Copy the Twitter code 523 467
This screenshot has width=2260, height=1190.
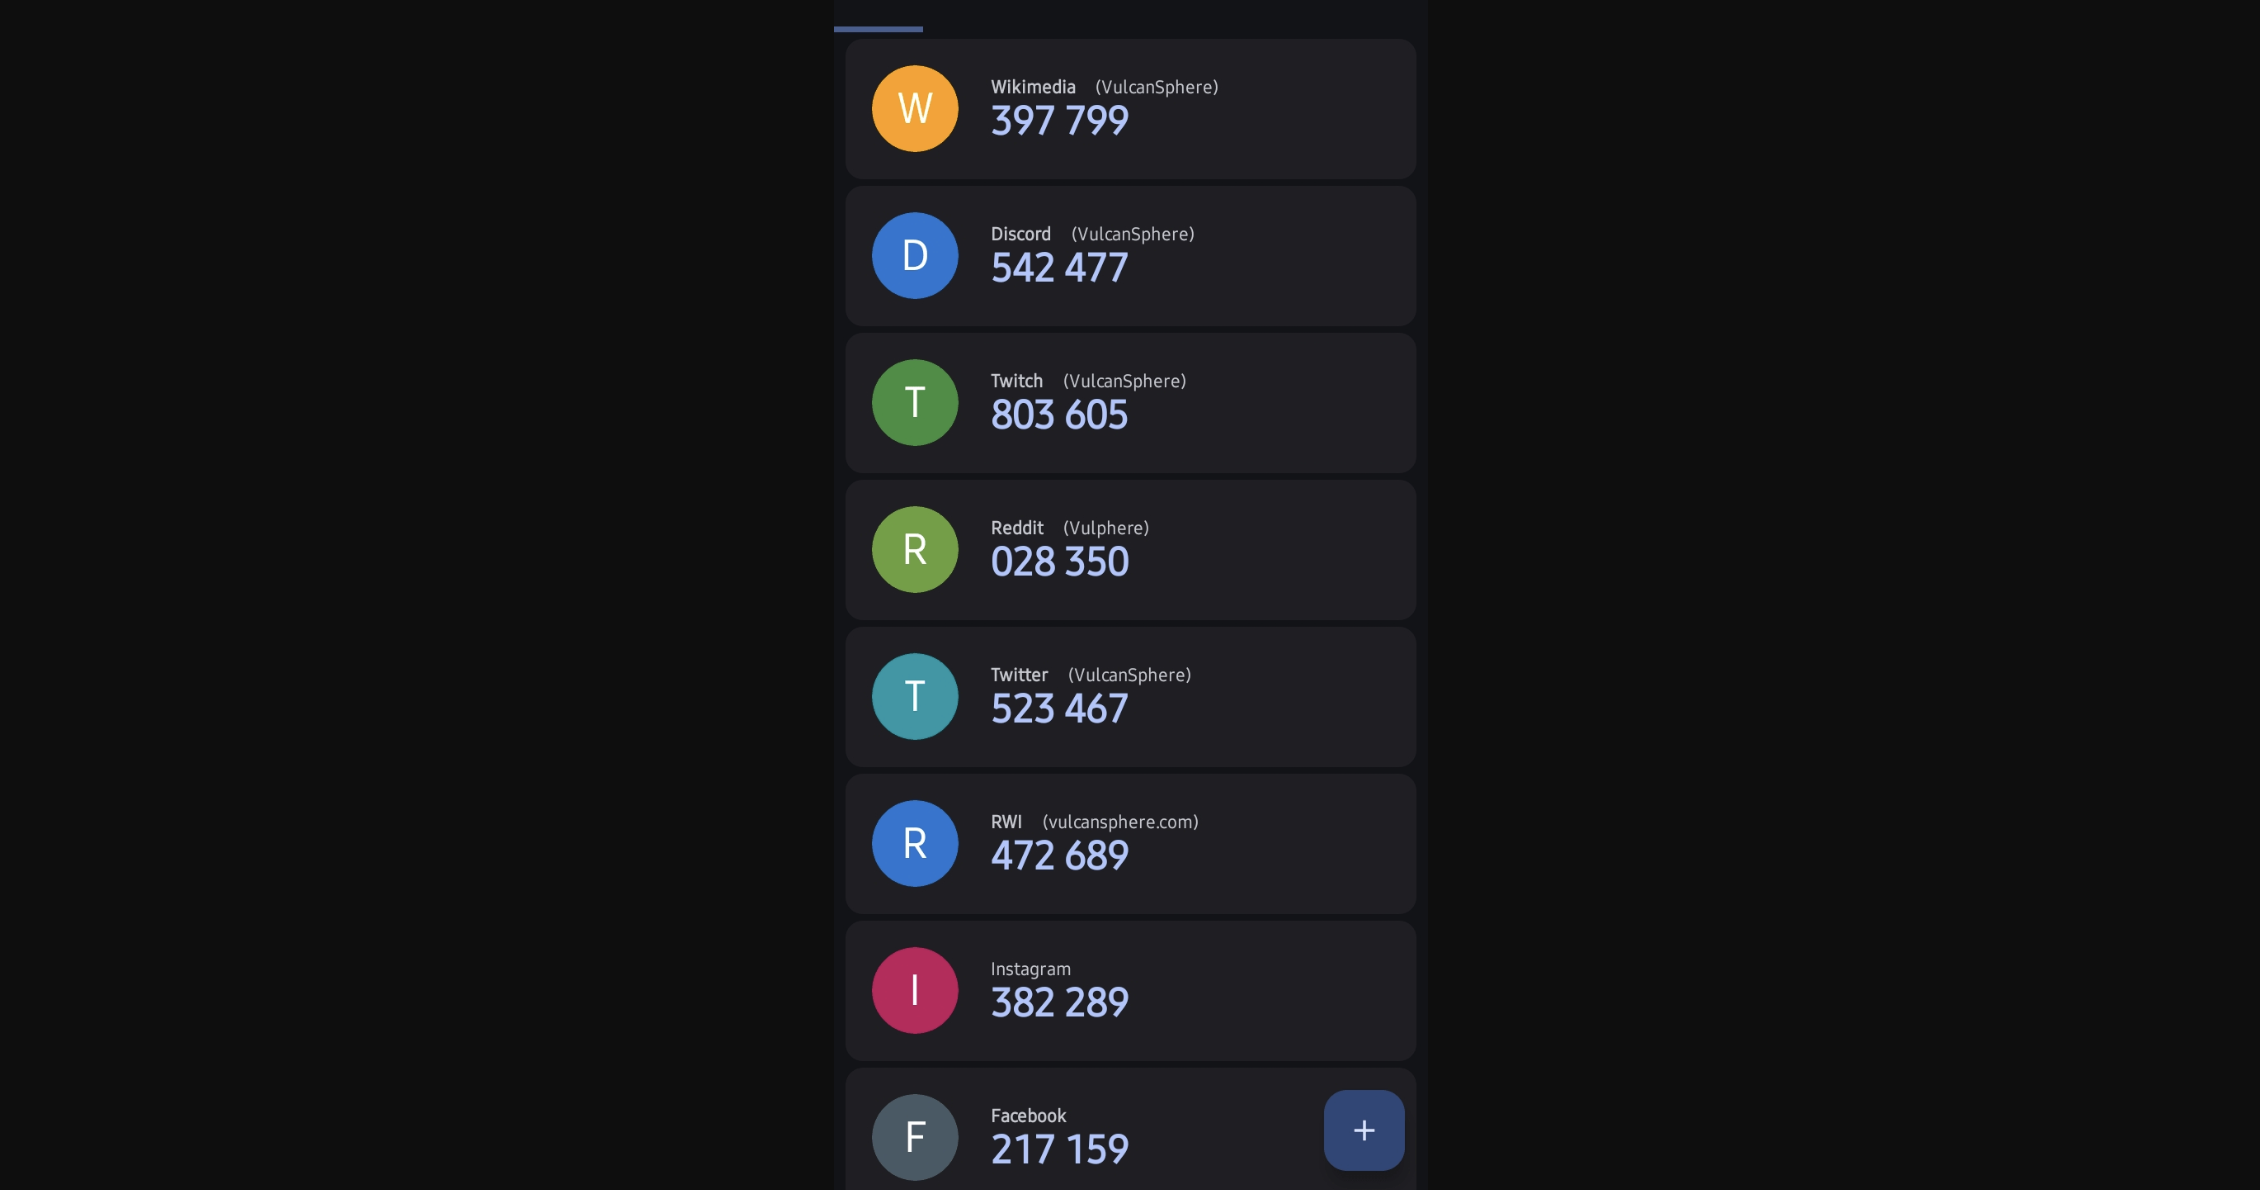point(1060,710)
